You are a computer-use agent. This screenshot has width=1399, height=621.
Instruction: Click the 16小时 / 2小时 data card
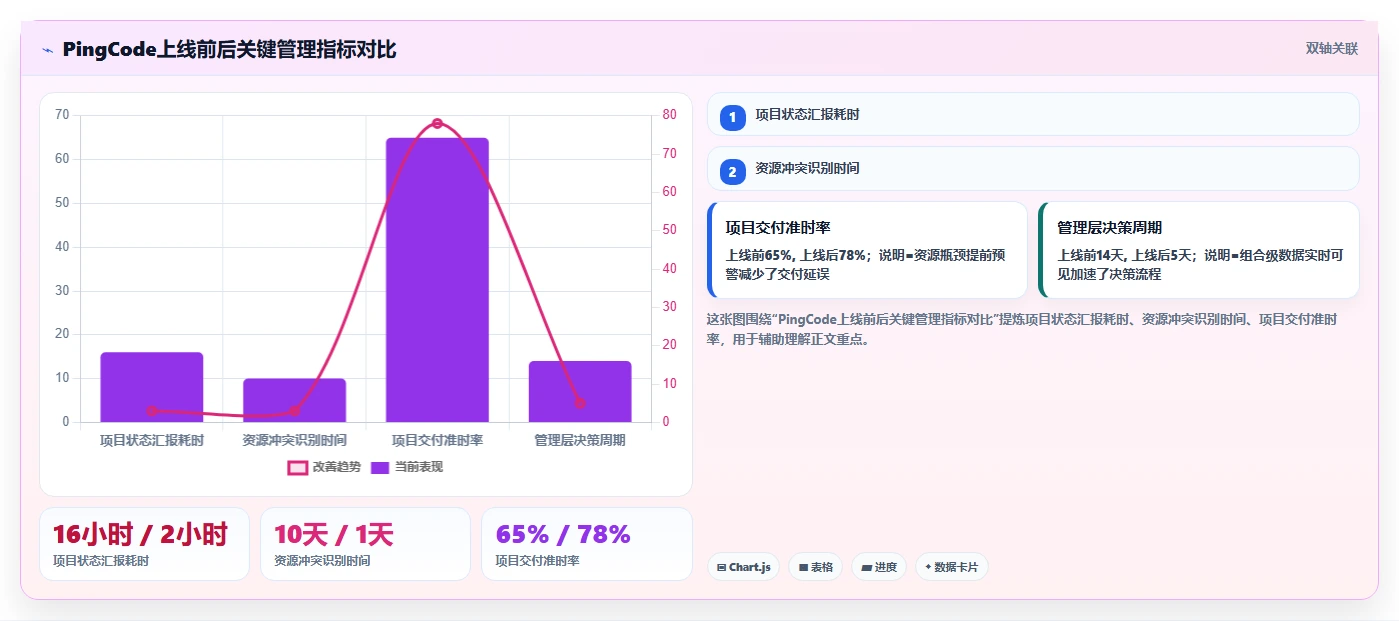144,544
